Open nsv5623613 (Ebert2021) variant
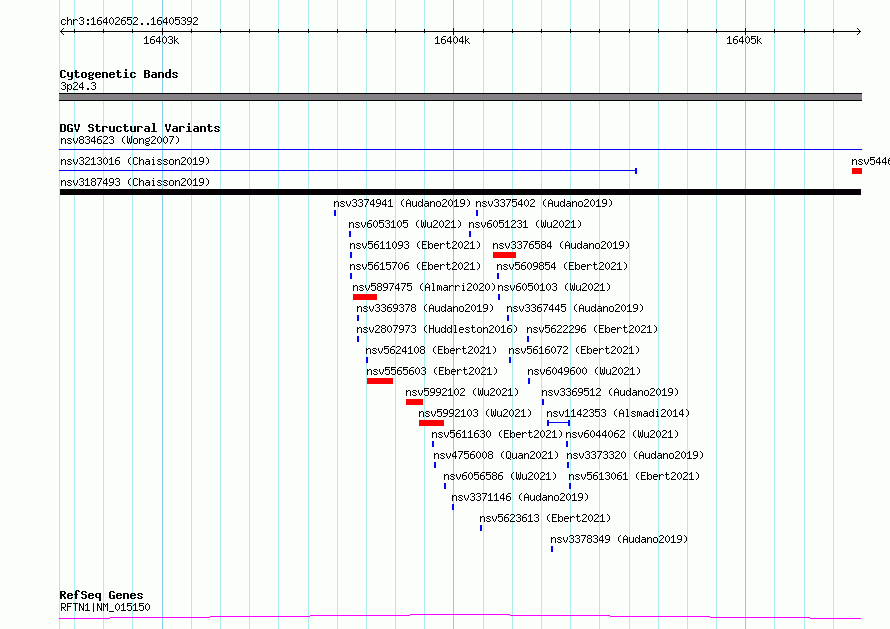Screen dimensions: 890x629 click(x=545, y=518)
